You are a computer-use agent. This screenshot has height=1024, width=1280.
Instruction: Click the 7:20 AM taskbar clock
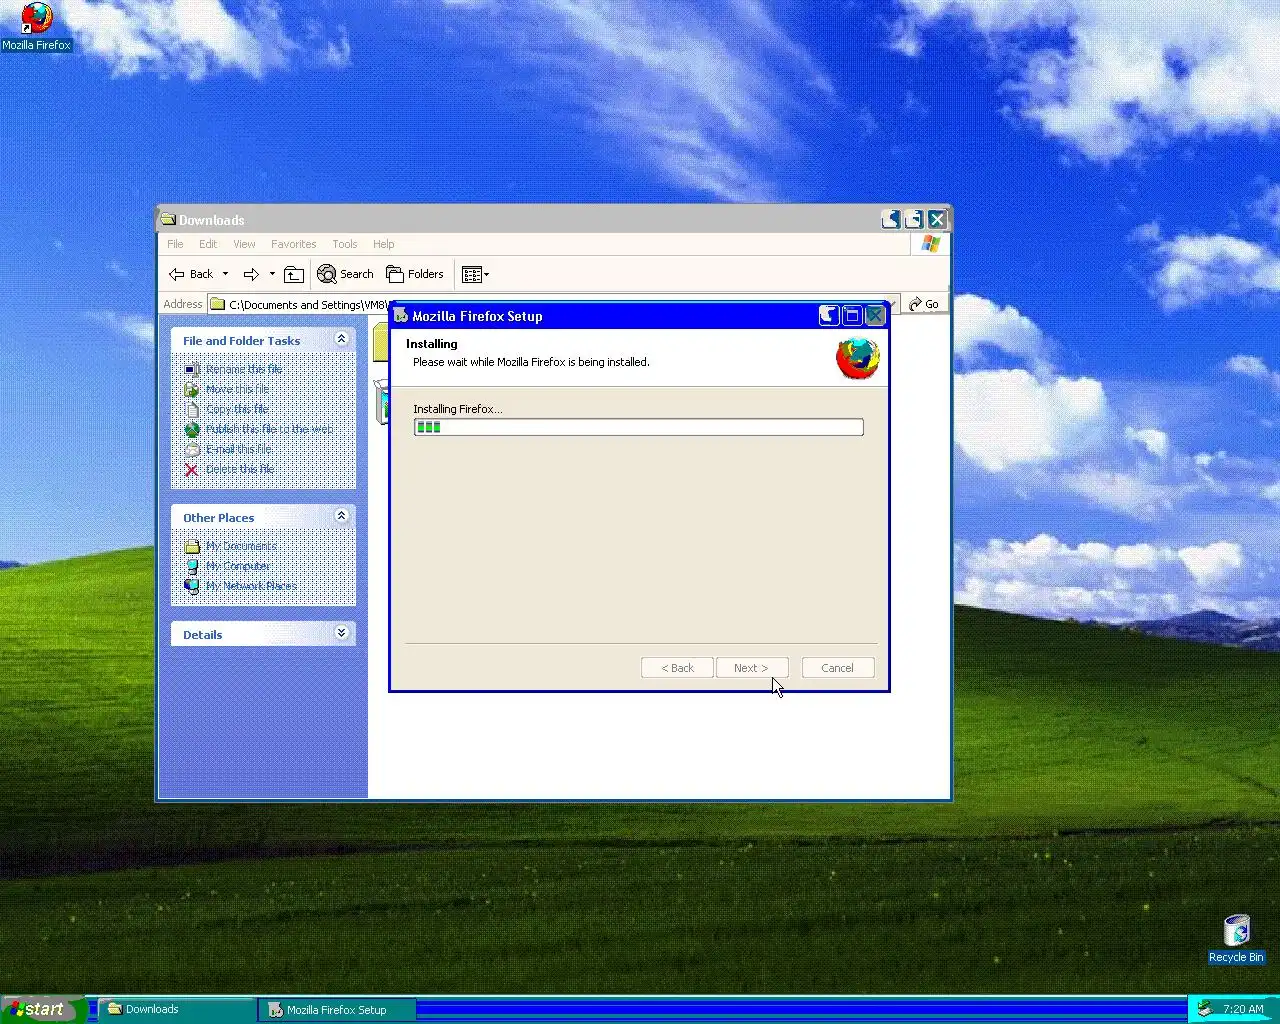(x=1243, y=1009)
